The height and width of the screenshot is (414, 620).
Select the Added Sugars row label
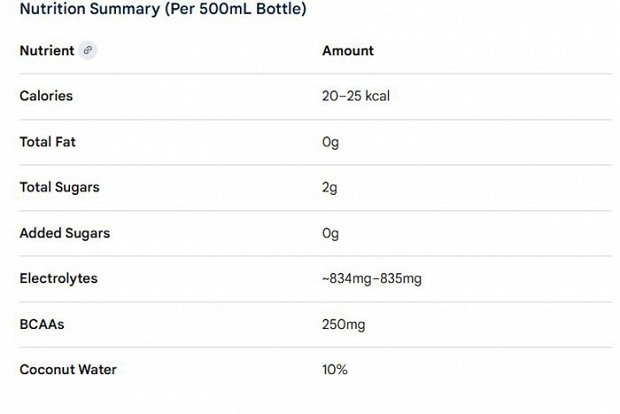click(65, 233)
